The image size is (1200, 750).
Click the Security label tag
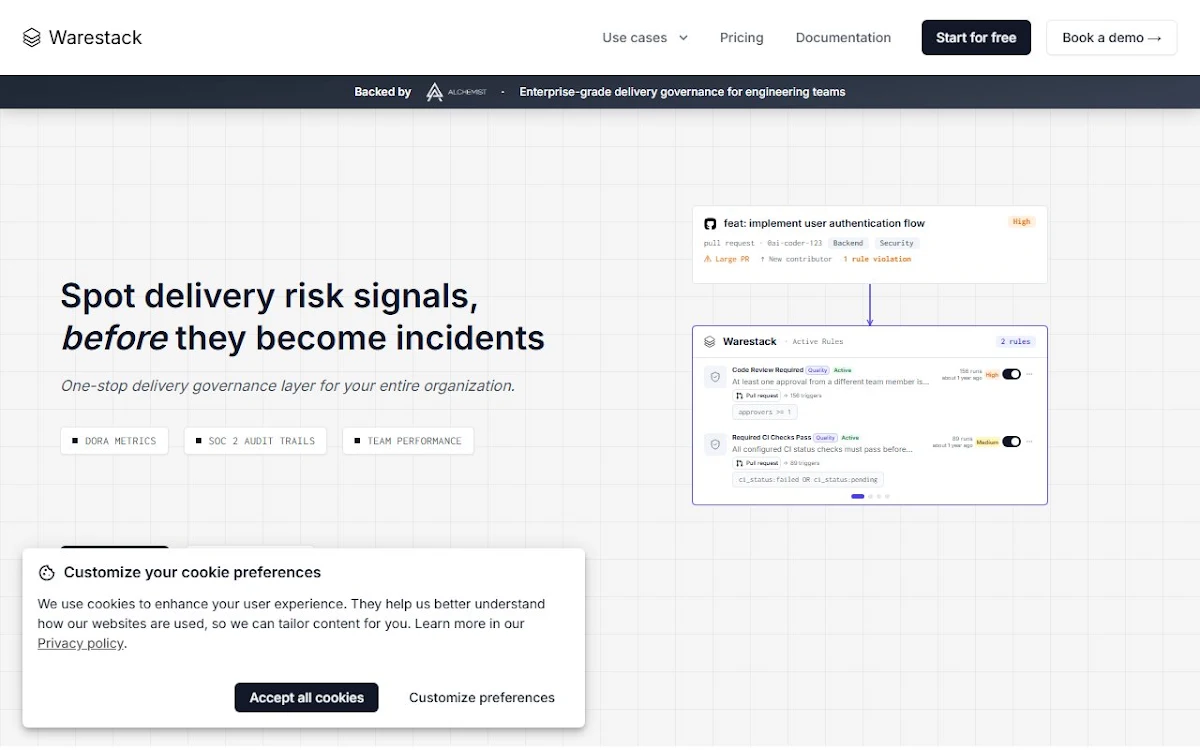[x=897, y=243]
